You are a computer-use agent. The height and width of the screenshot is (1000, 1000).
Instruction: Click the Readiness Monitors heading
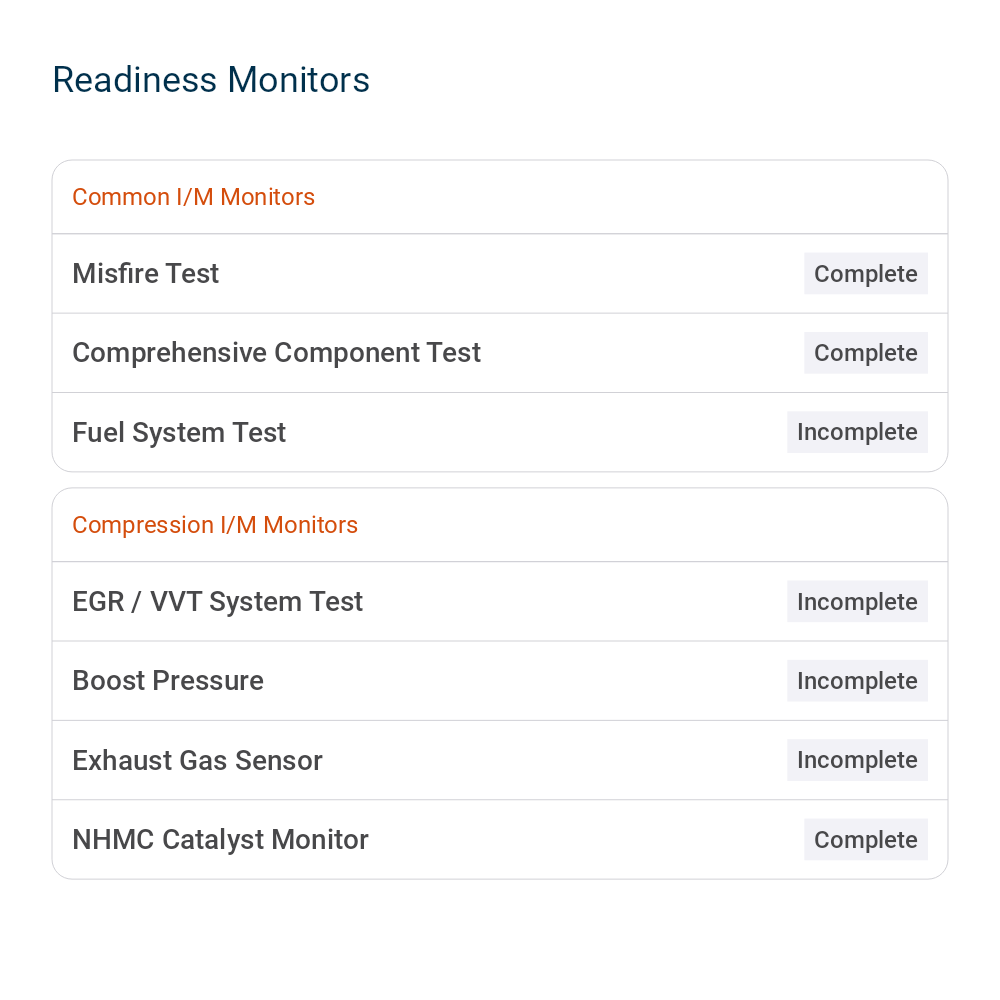pyautogui.click(x=211, y=80)
